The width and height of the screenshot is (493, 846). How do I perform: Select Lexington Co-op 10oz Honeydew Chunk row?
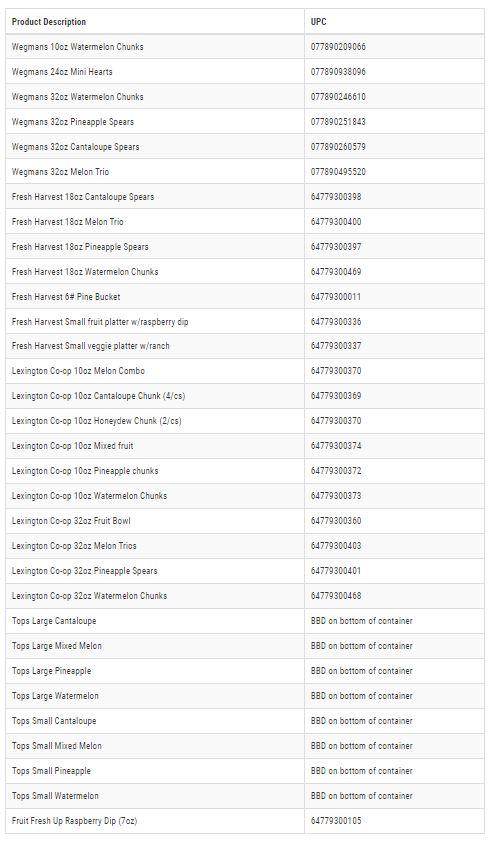coord(245,421)
